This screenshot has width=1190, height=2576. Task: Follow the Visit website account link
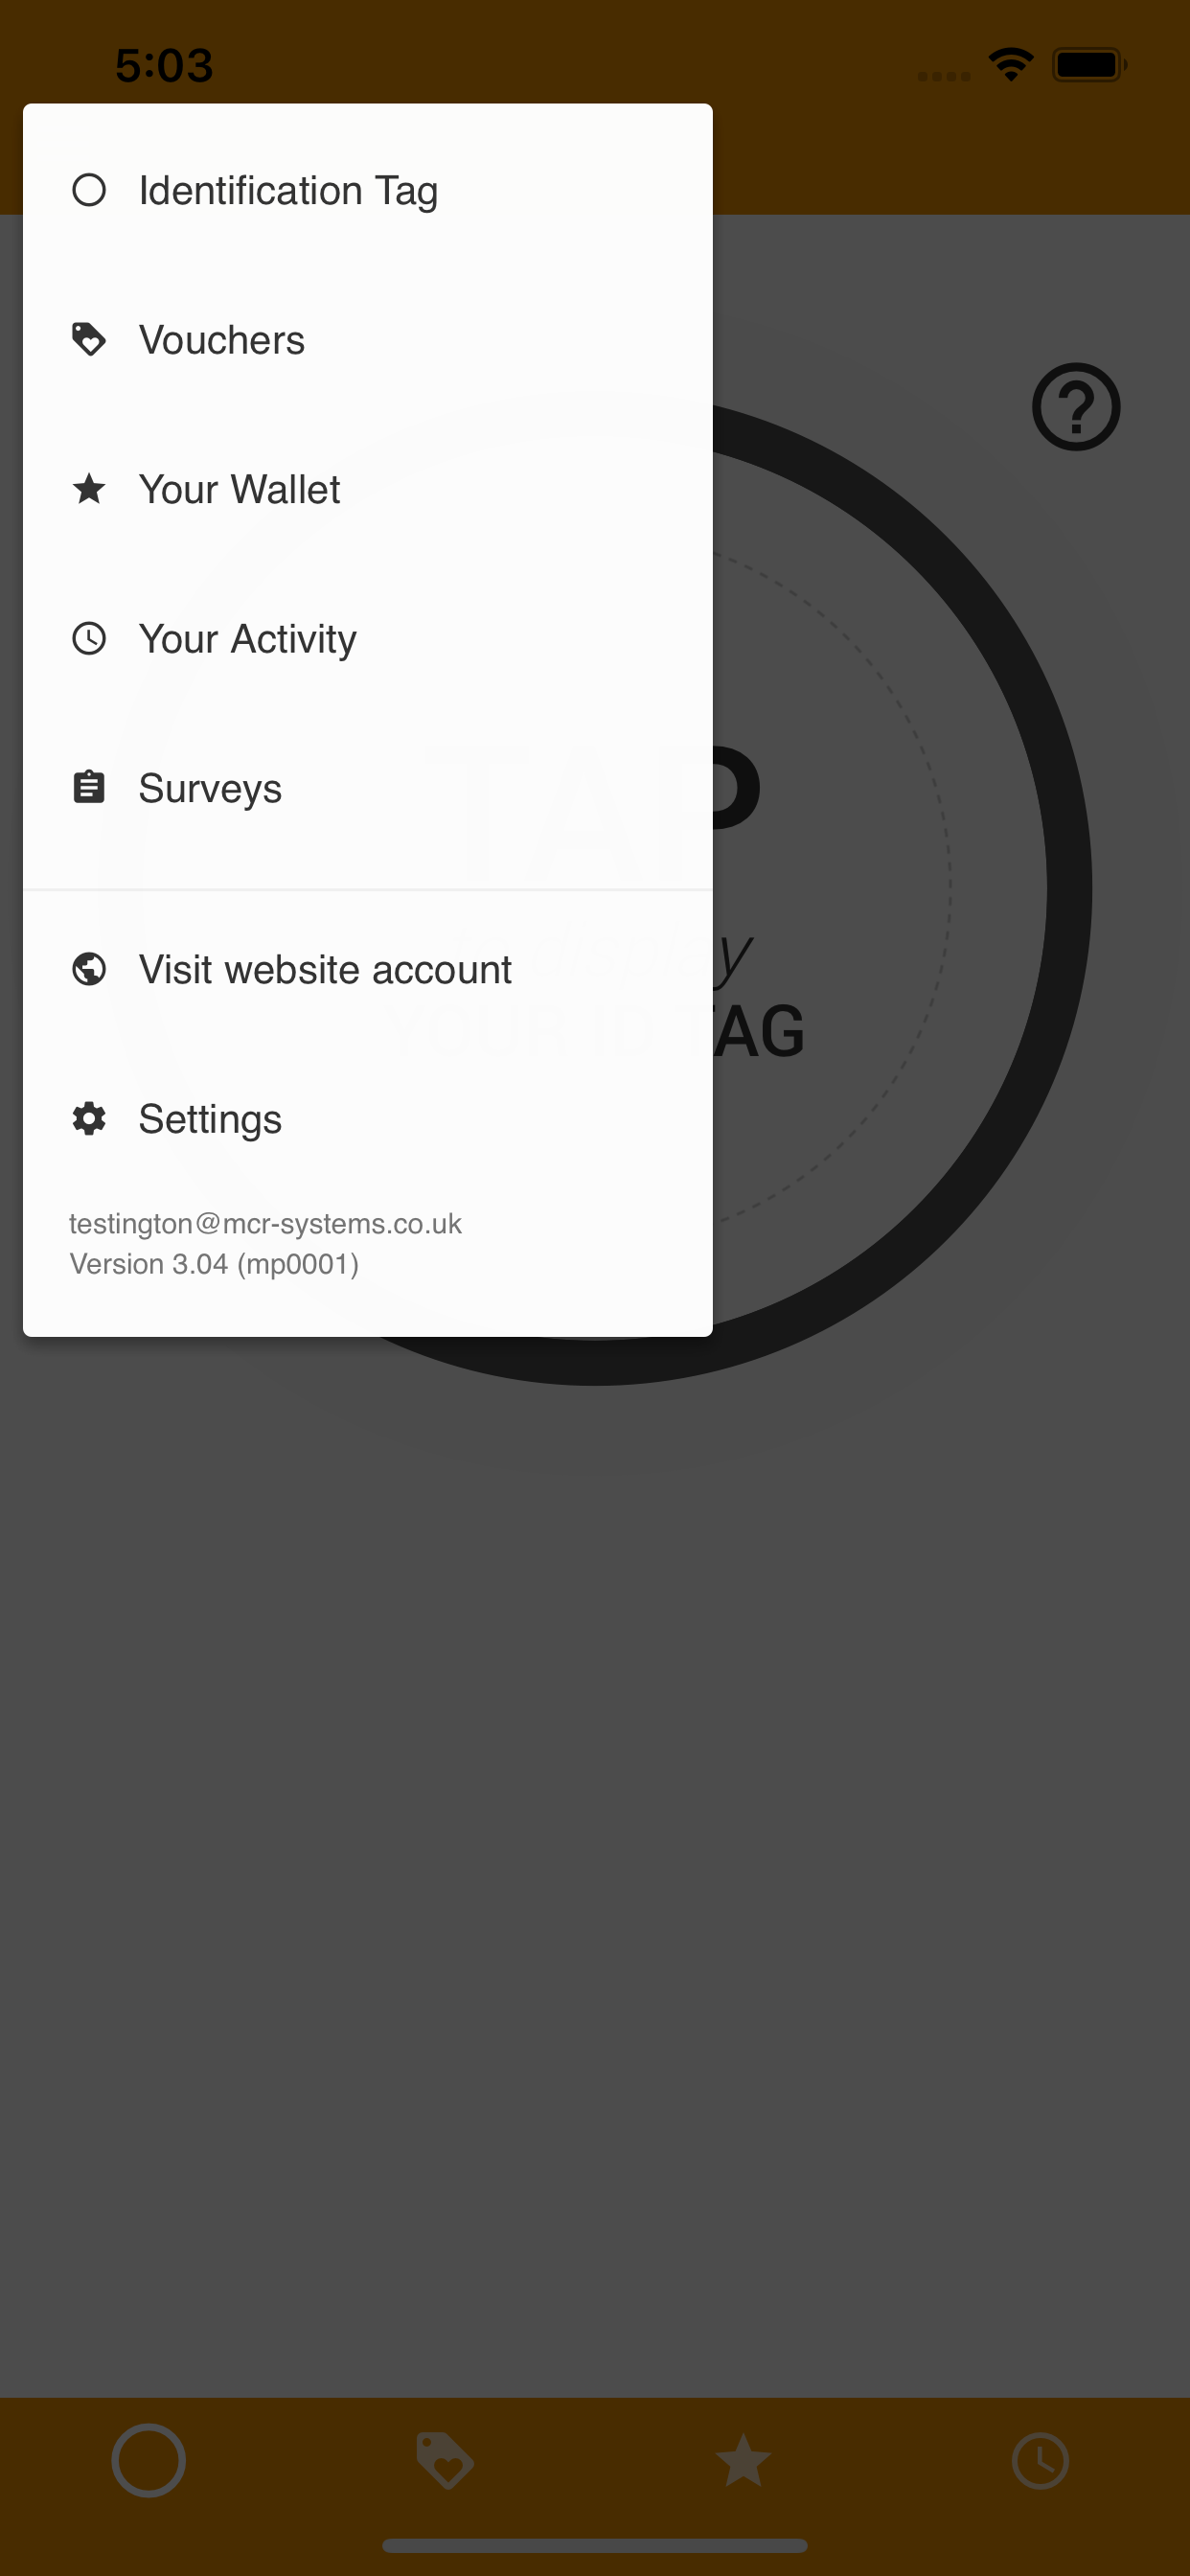(x=368, y=969)
